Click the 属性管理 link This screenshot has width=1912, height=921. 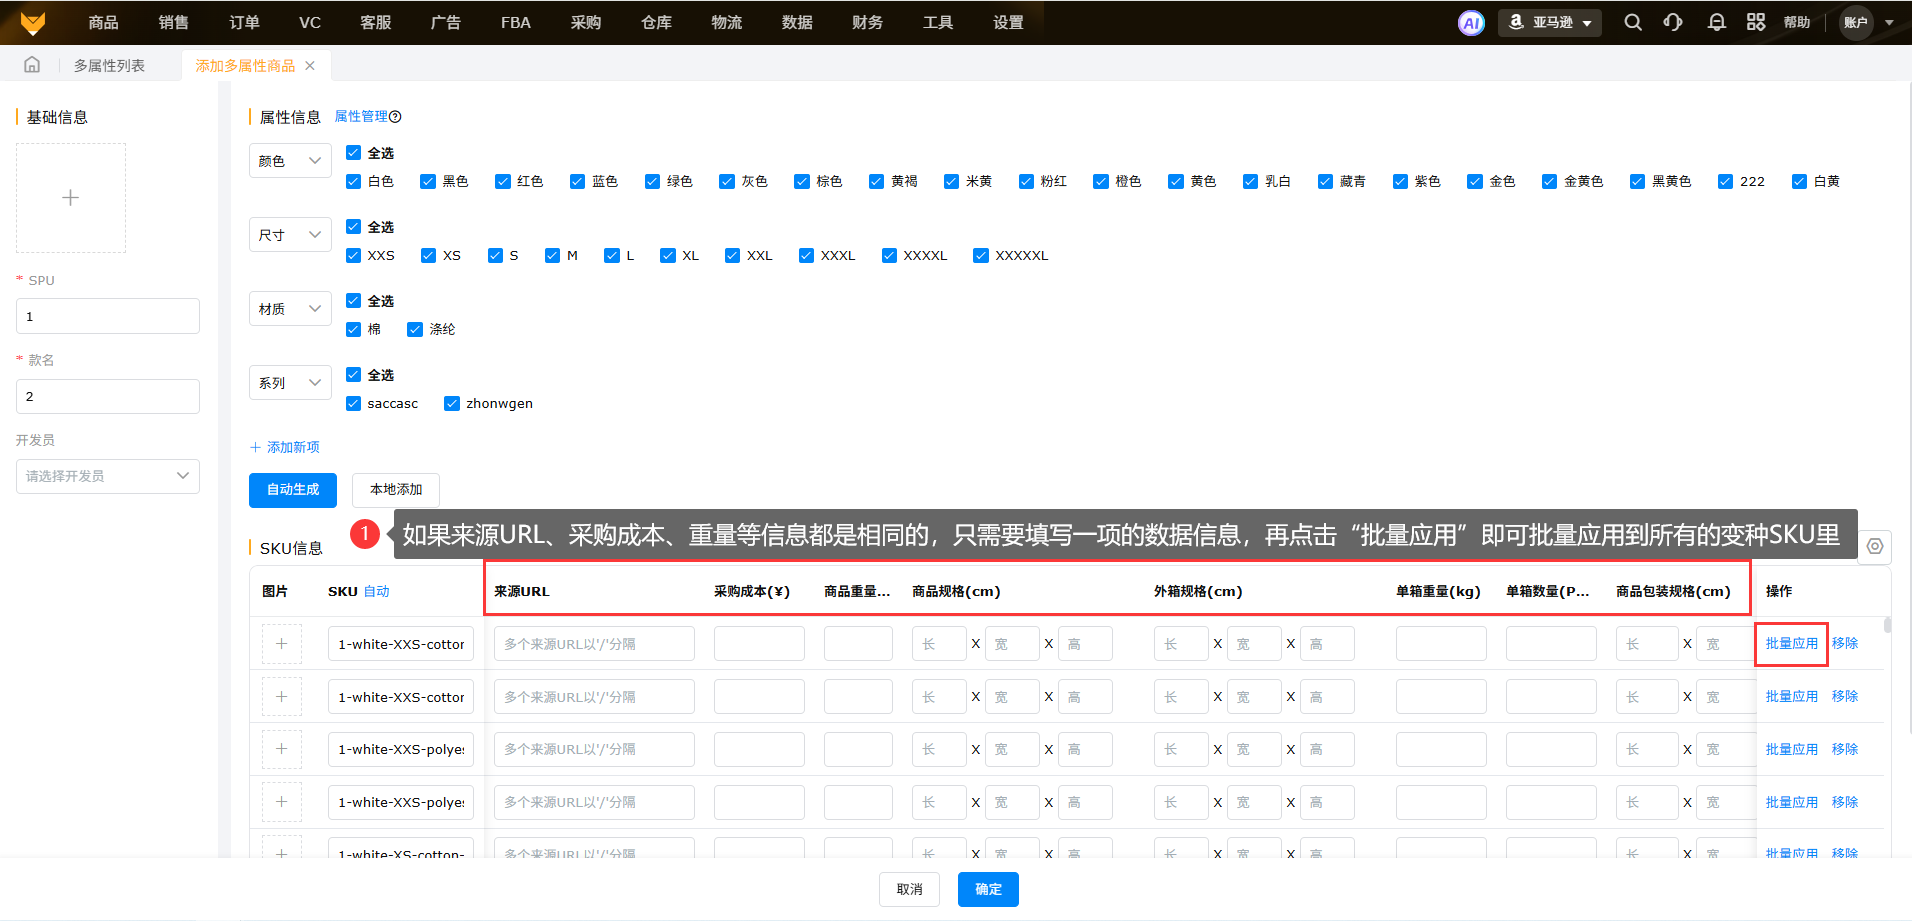(361, 117)
